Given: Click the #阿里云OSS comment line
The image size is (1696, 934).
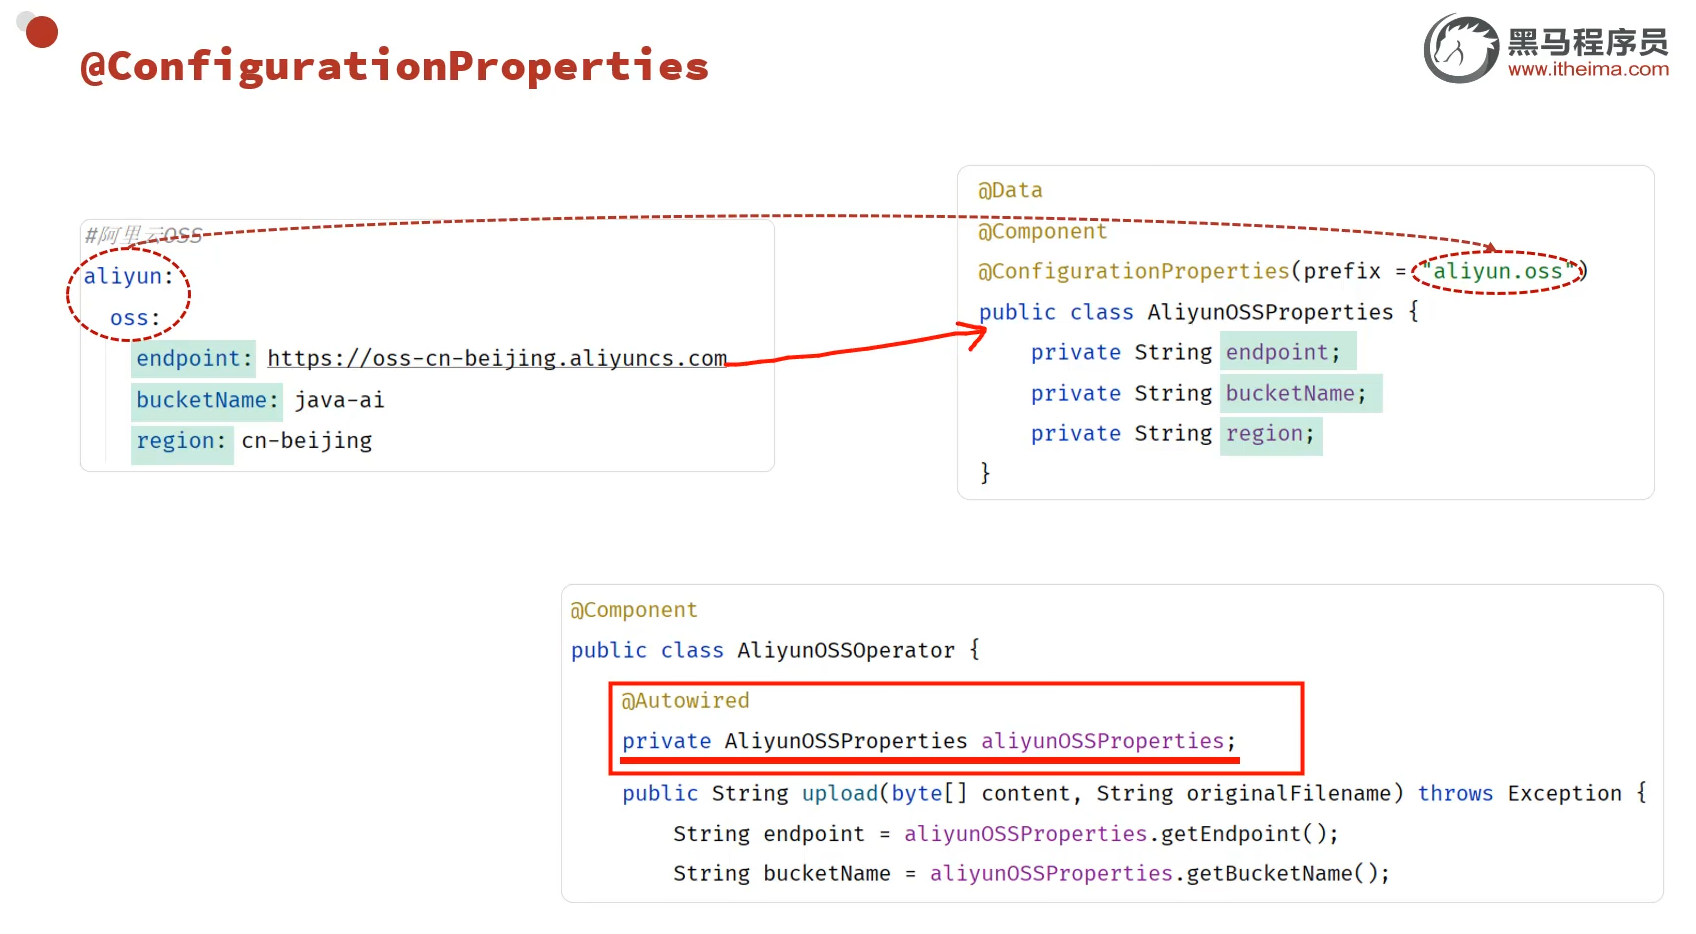Looking at the screenshot, I should click(x=144, y=235).
